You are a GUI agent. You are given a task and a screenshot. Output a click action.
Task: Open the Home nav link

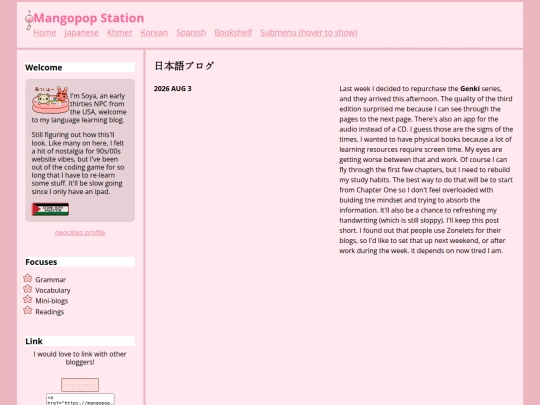pyautogui.click(x=45, y=32)
